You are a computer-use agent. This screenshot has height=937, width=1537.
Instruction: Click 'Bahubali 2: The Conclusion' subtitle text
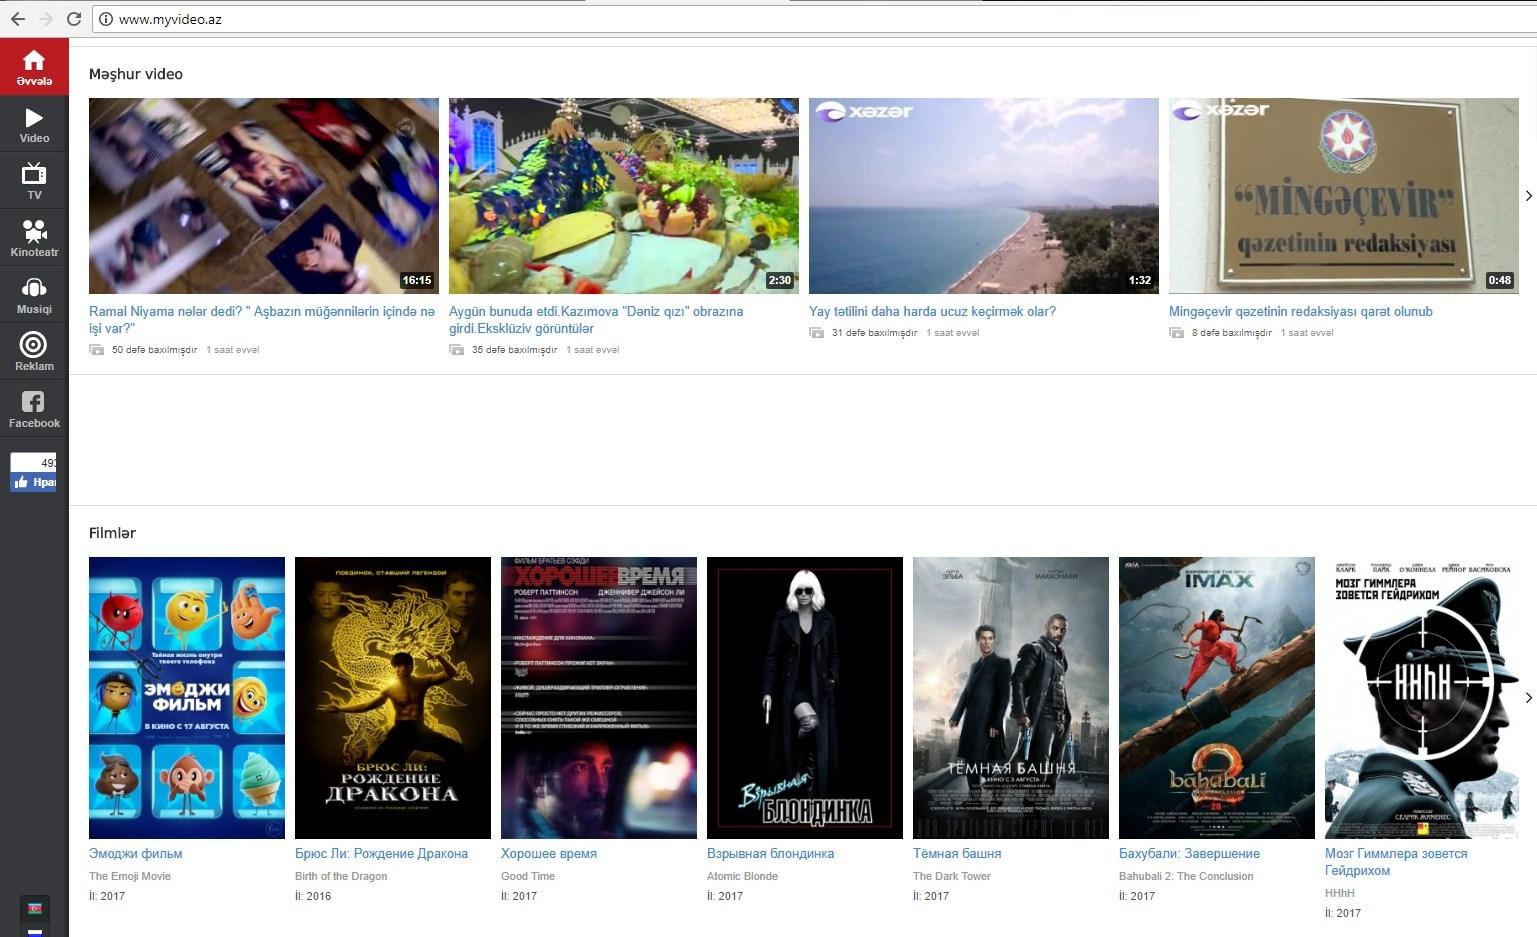pyautogui.click(x=1186, y=876)
